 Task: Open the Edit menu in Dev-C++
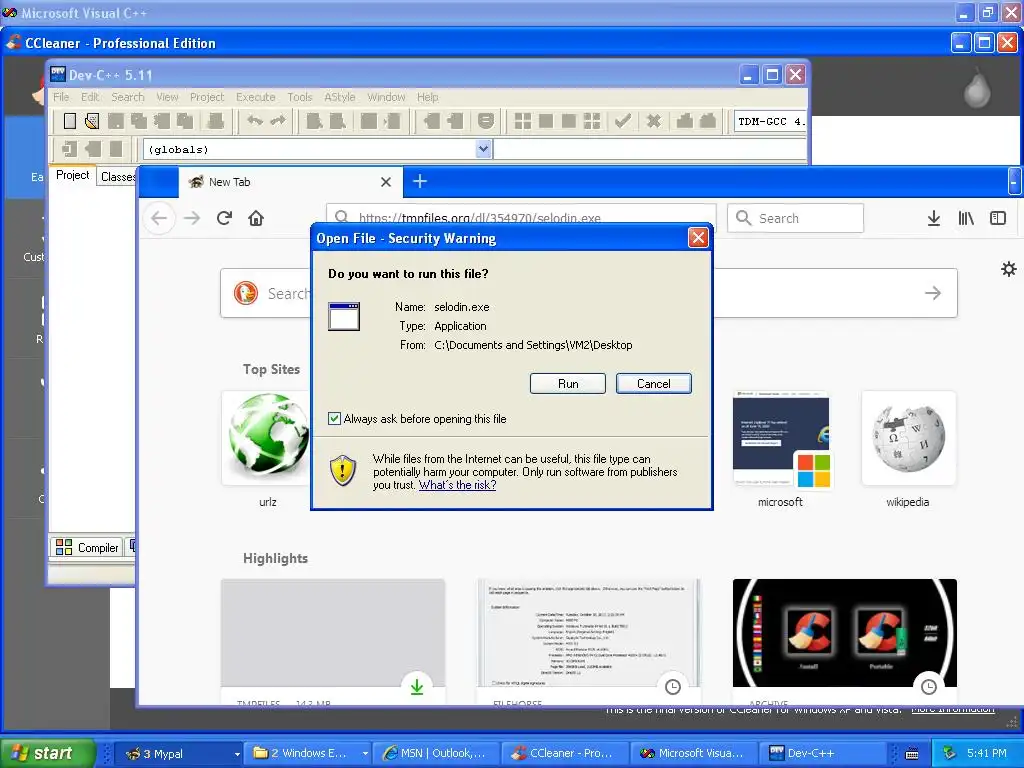(90, 97)
